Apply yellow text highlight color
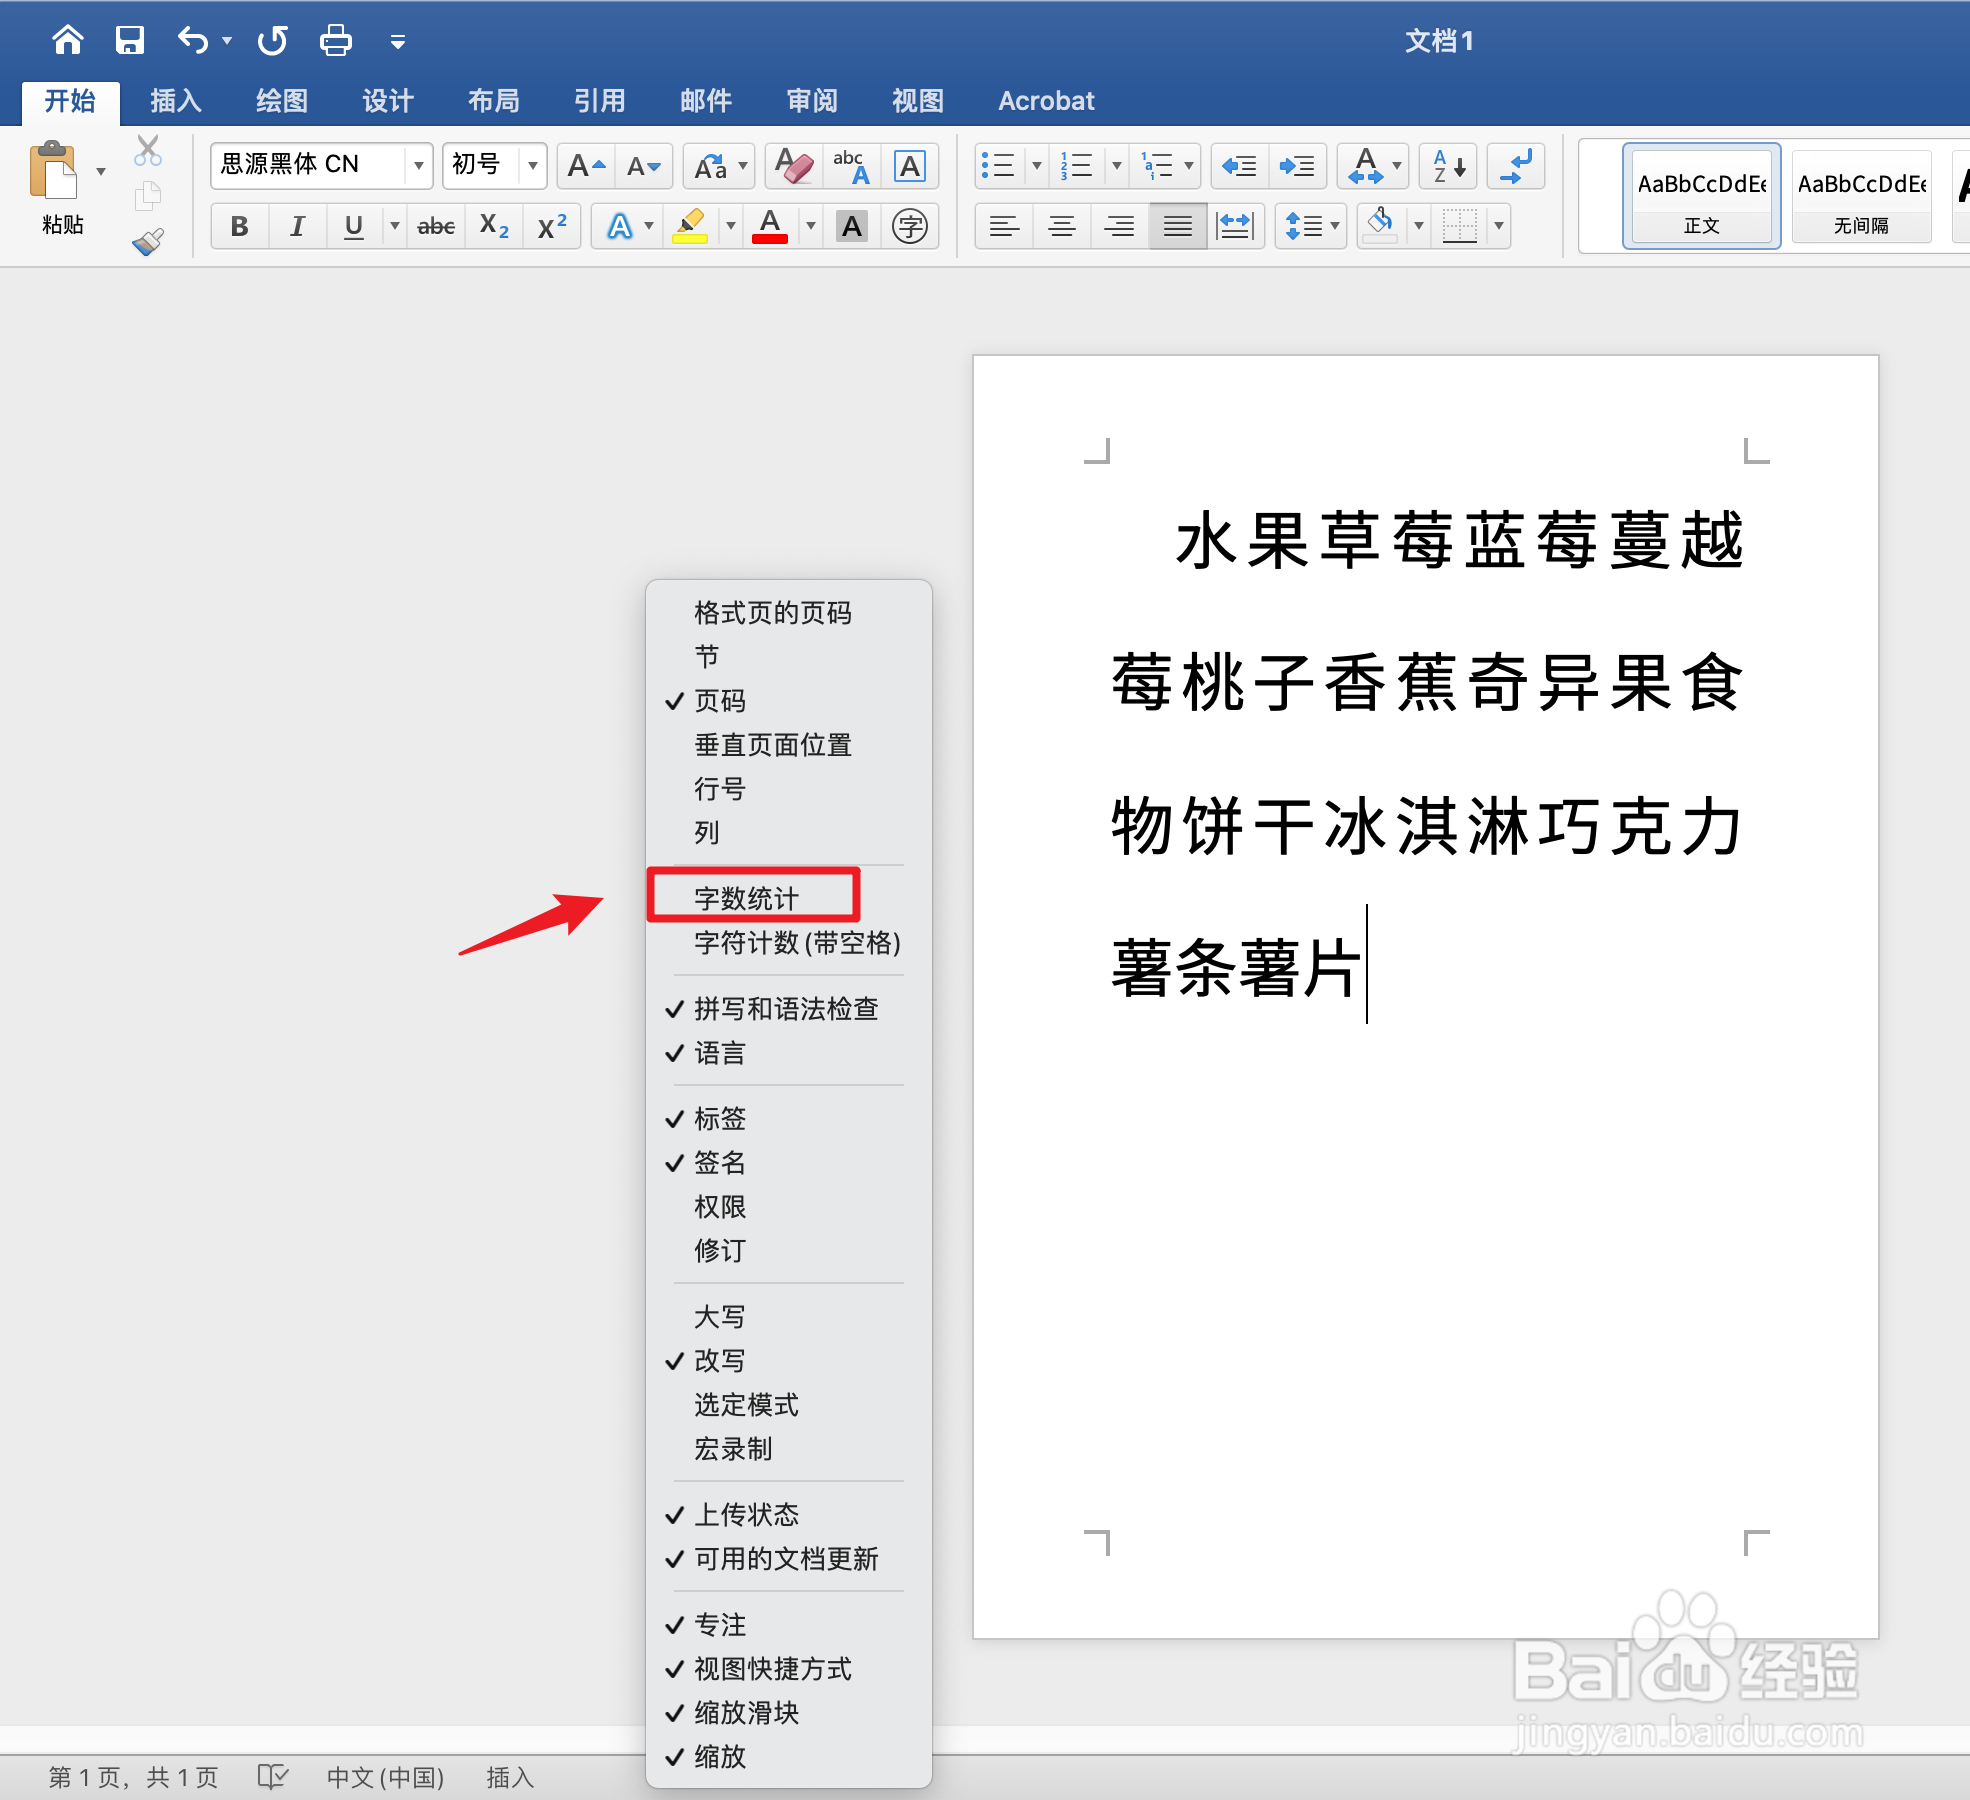 pyautogui.click(x=692, y=226)
